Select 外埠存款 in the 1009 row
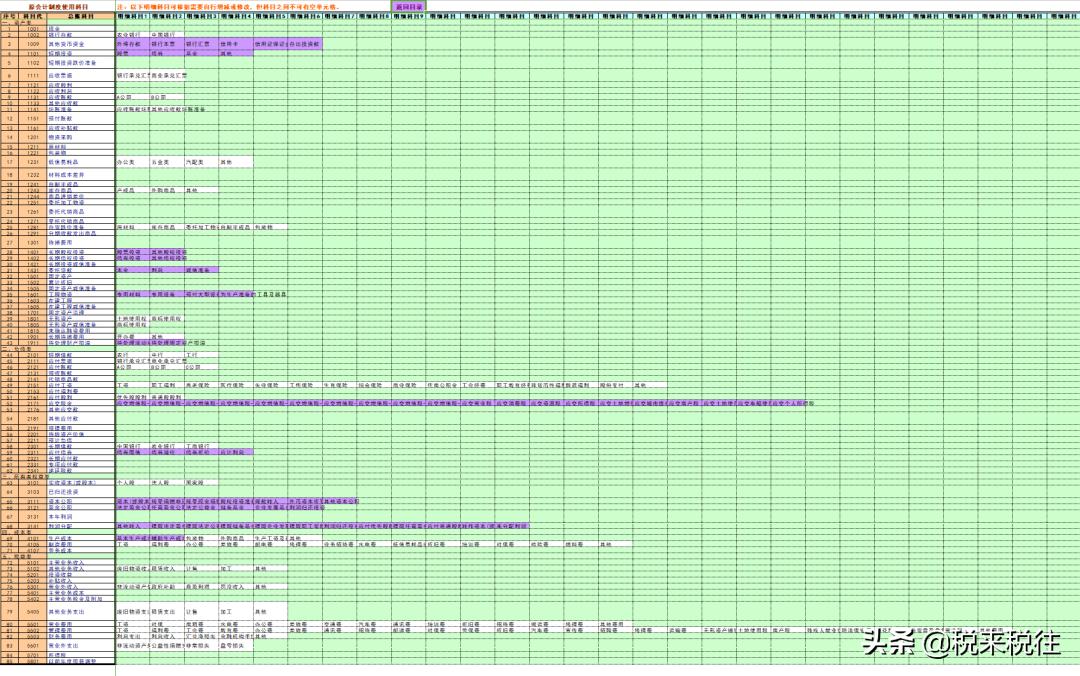1080x676 pixels. [132, 43]
